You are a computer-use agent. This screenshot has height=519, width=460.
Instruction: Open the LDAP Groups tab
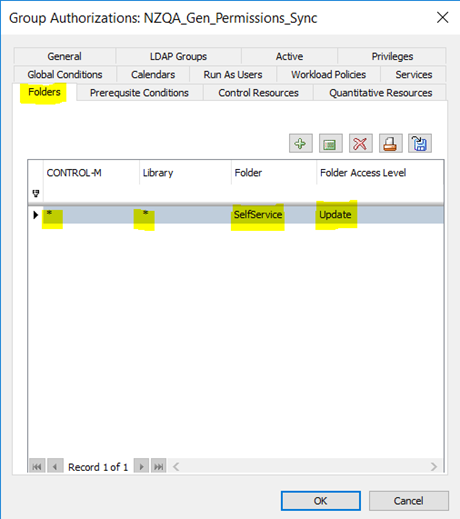[x=178, y=56]
